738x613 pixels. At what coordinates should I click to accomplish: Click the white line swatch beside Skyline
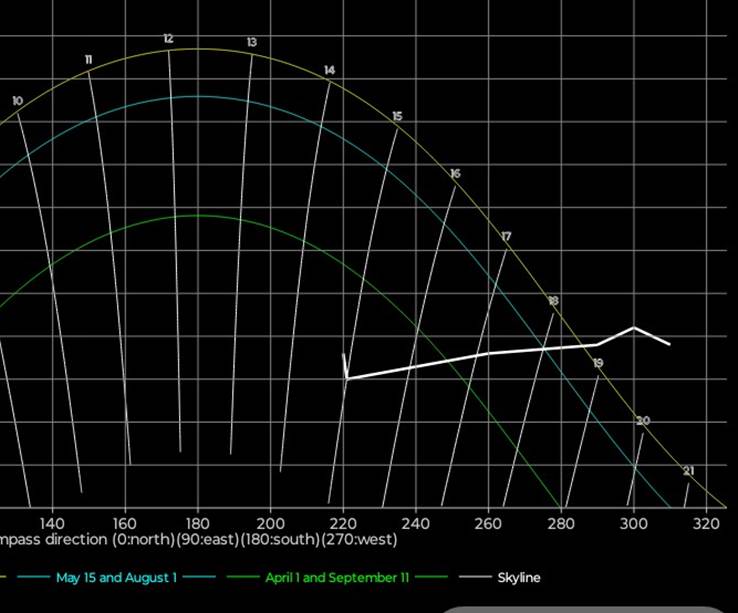click(474, 578)
